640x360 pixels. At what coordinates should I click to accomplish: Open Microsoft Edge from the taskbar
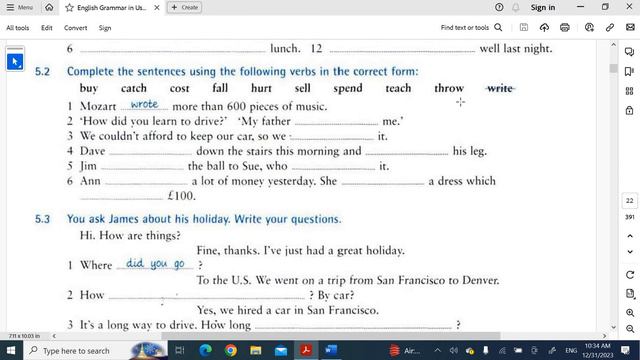(x=205, y=350)
